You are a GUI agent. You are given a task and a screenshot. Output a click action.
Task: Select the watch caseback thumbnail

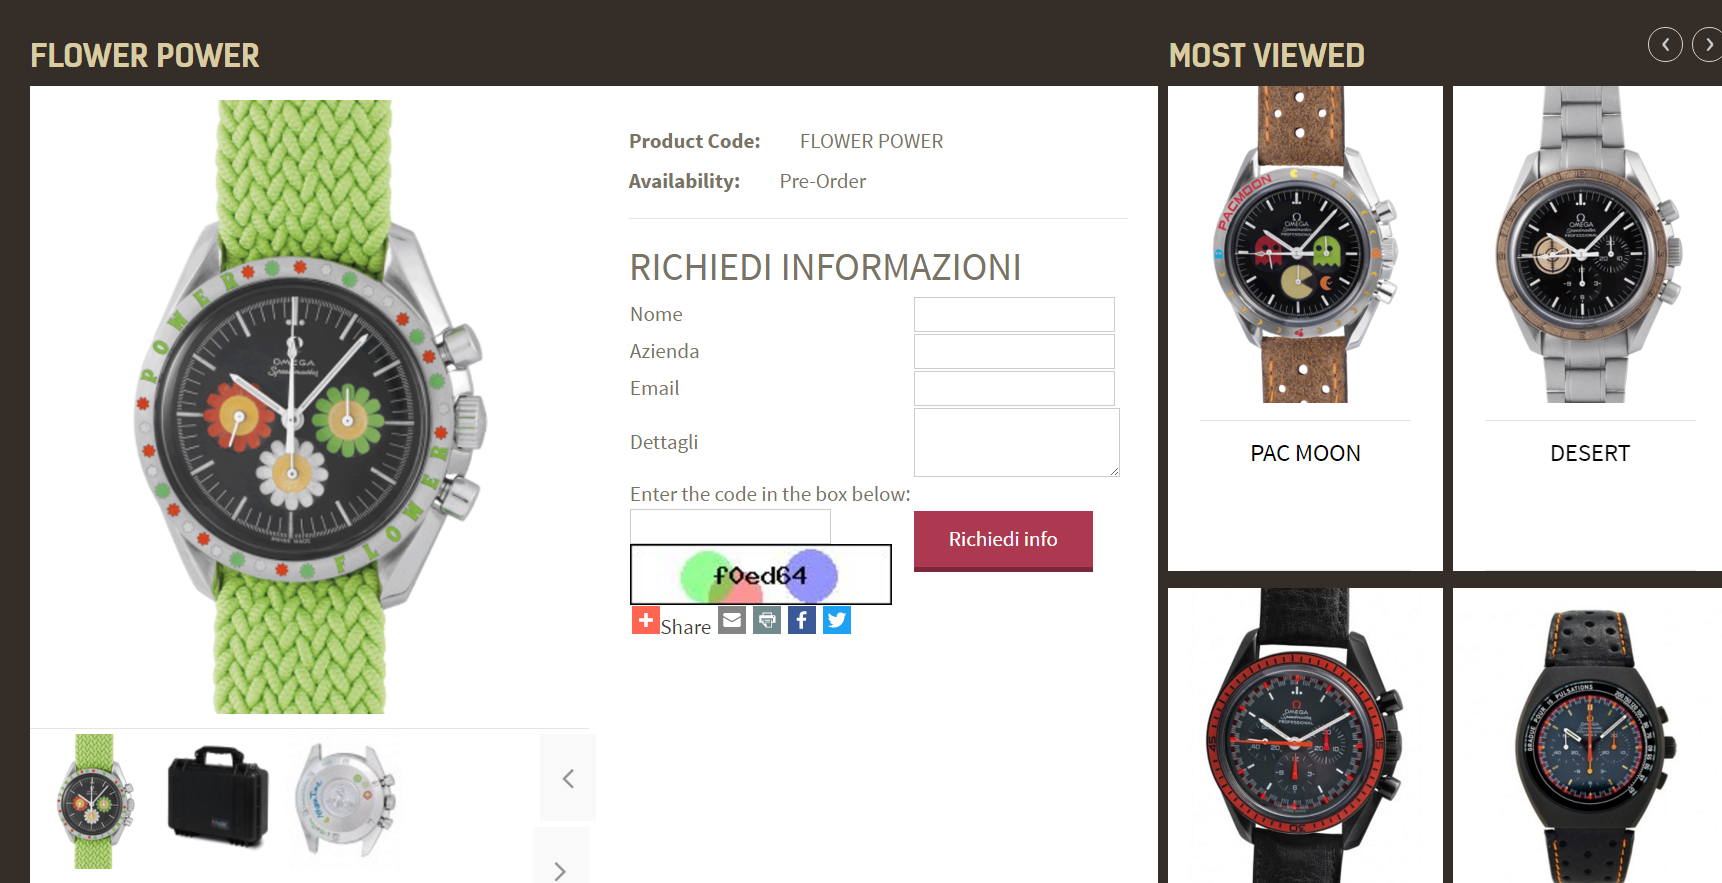point(347,799)
